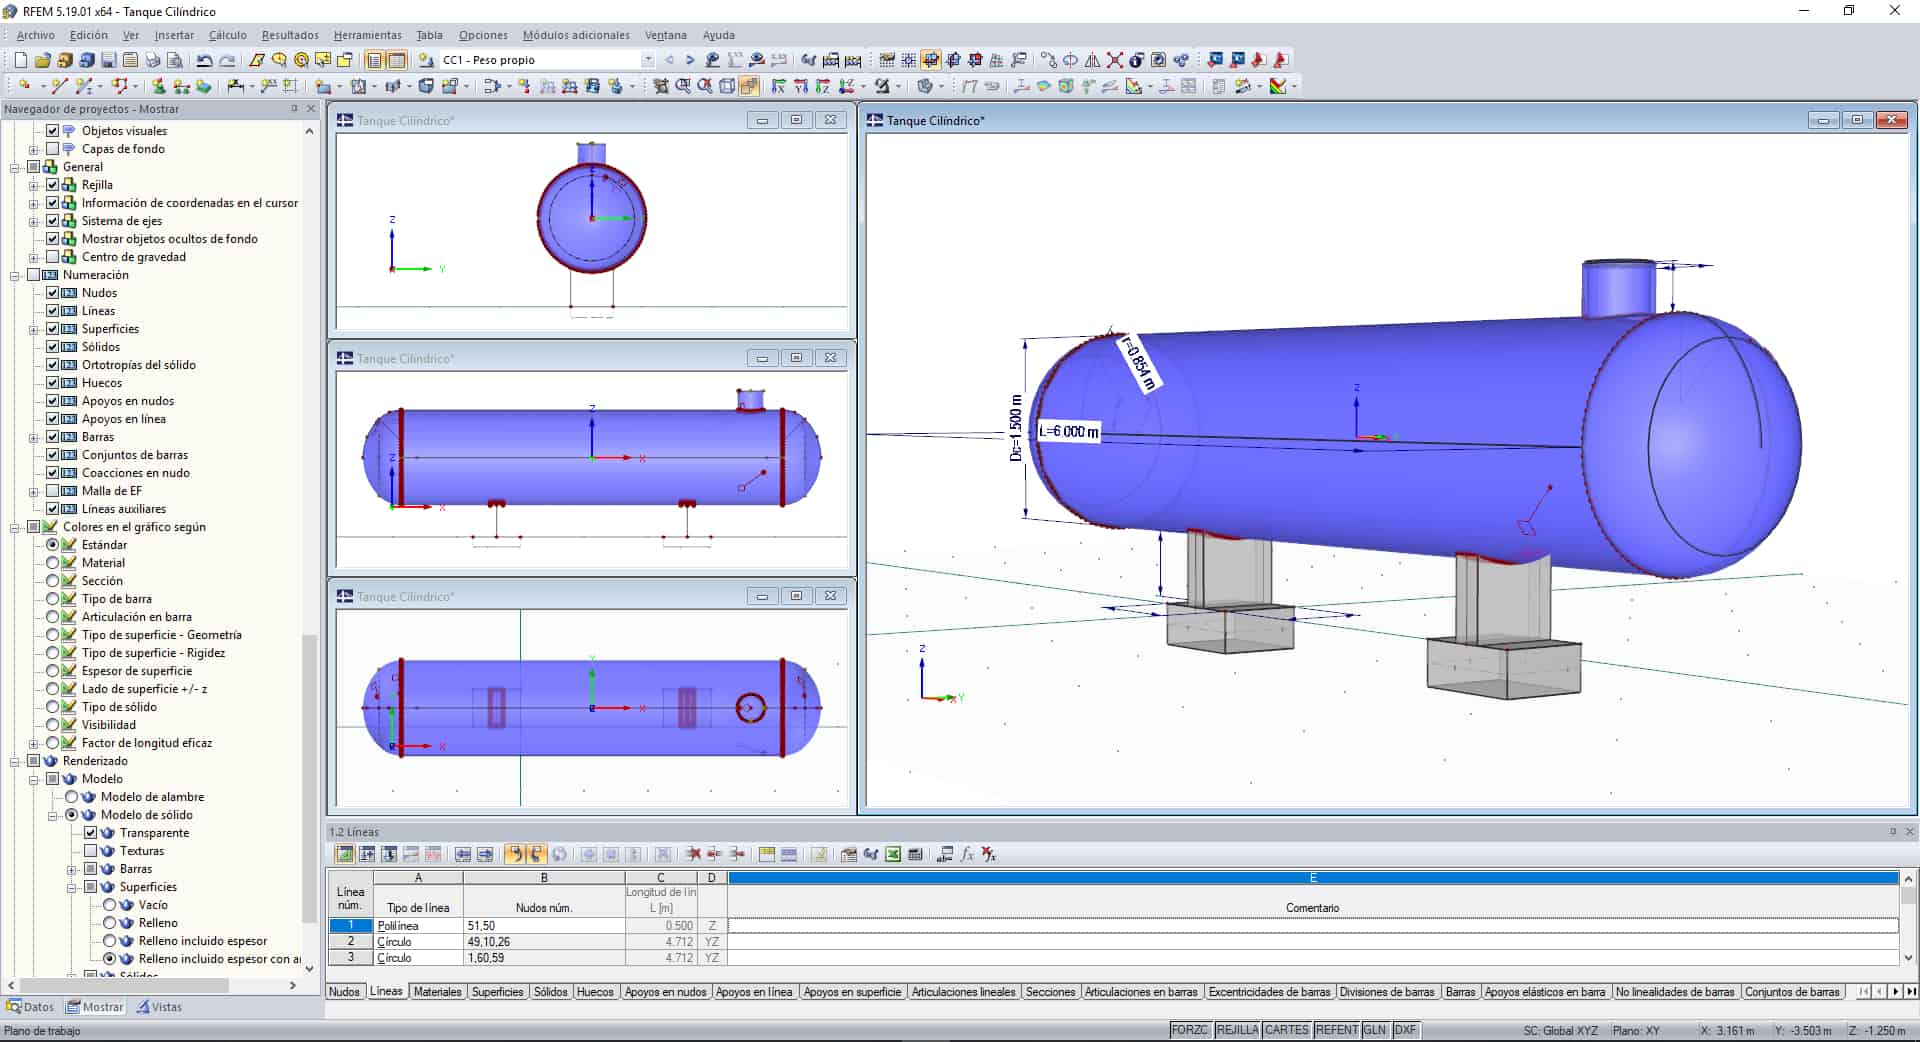Switch to the Vistas navigator tab
Viewport: 1920px width, 1042px height.
pyautogui.click(x=160, y=1007)
